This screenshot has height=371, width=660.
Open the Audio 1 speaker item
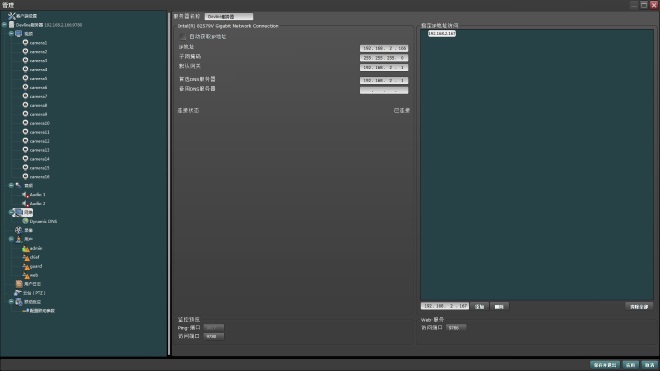point(25,195)
